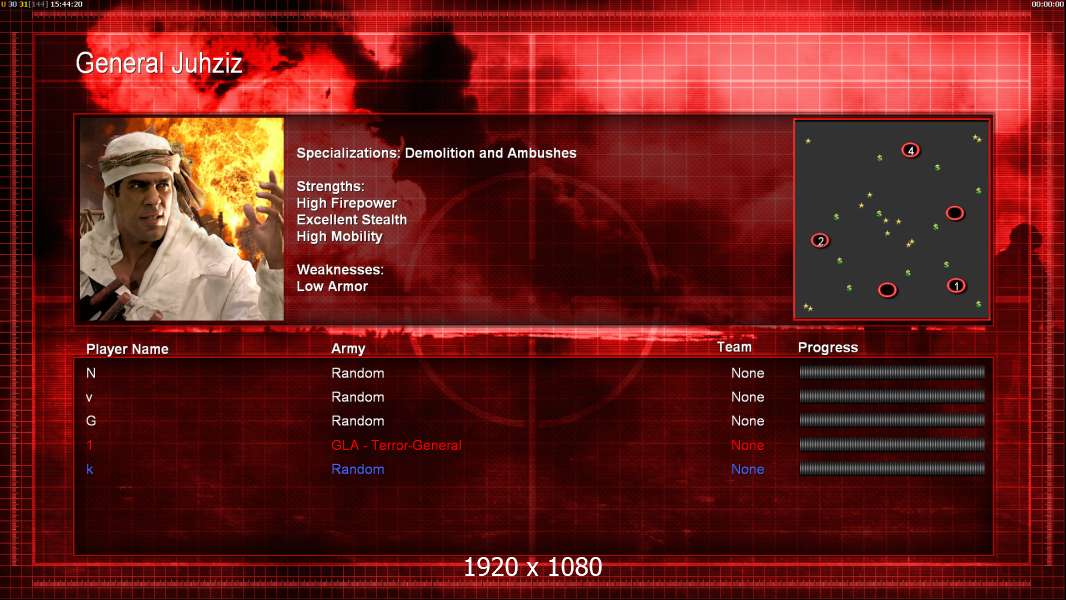Click loading progress bar for player 1
Screen dimensions: 1066x600
(892, 444)
